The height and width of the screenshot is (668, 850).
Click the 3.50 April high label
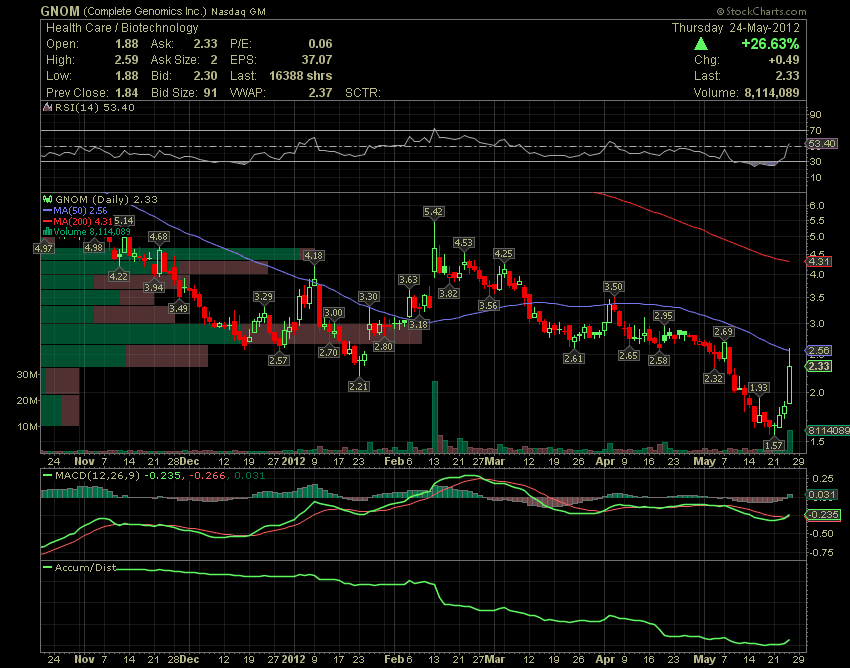(613, 286)
